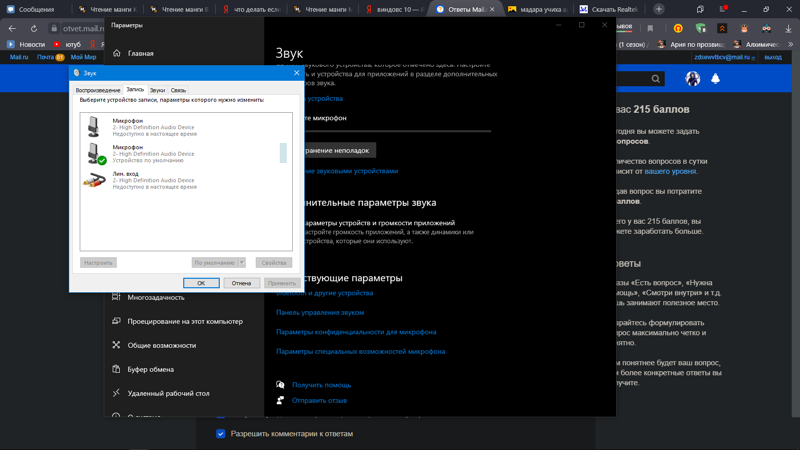Open Параметры конфиденциальности для микрофона link
The height and width of the screenshot is (450, 800).
(356, 332)
